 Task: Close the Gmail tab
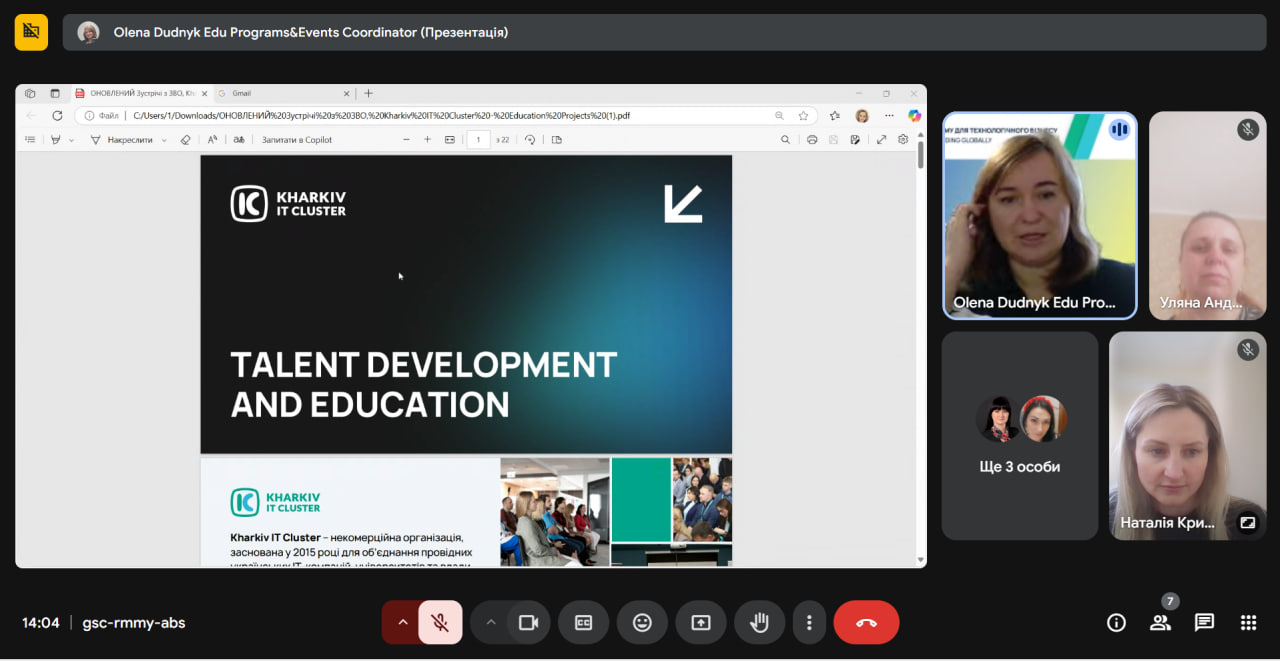[x=347, y=93]
